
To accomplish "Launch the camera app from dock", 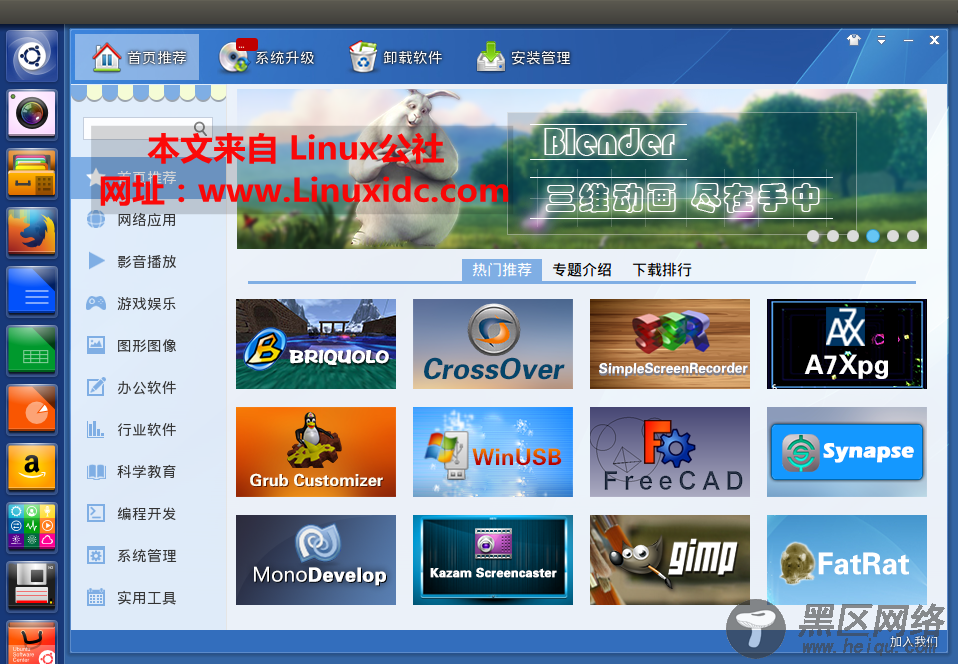I will coord(32,114).
